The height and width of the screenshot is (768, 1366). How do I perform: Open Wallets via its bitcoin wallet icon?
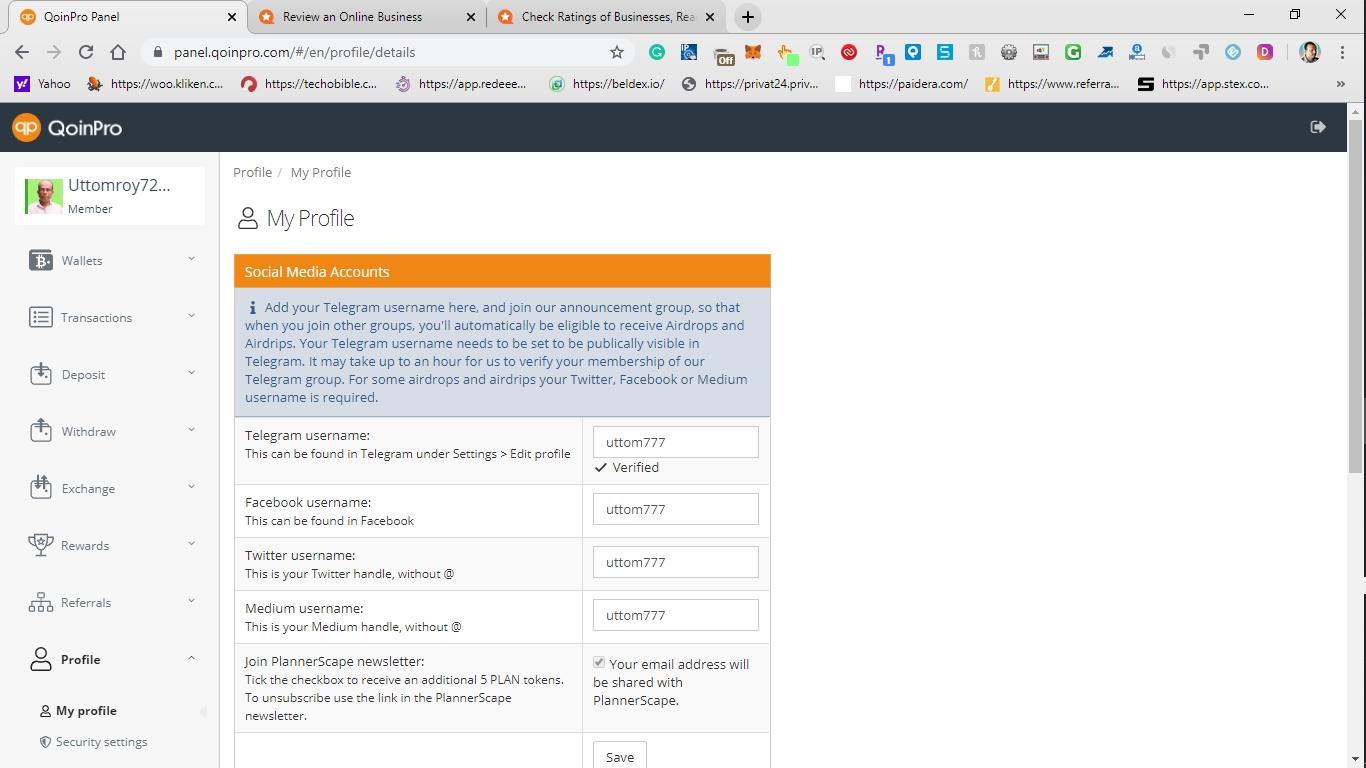click(41, 261)
